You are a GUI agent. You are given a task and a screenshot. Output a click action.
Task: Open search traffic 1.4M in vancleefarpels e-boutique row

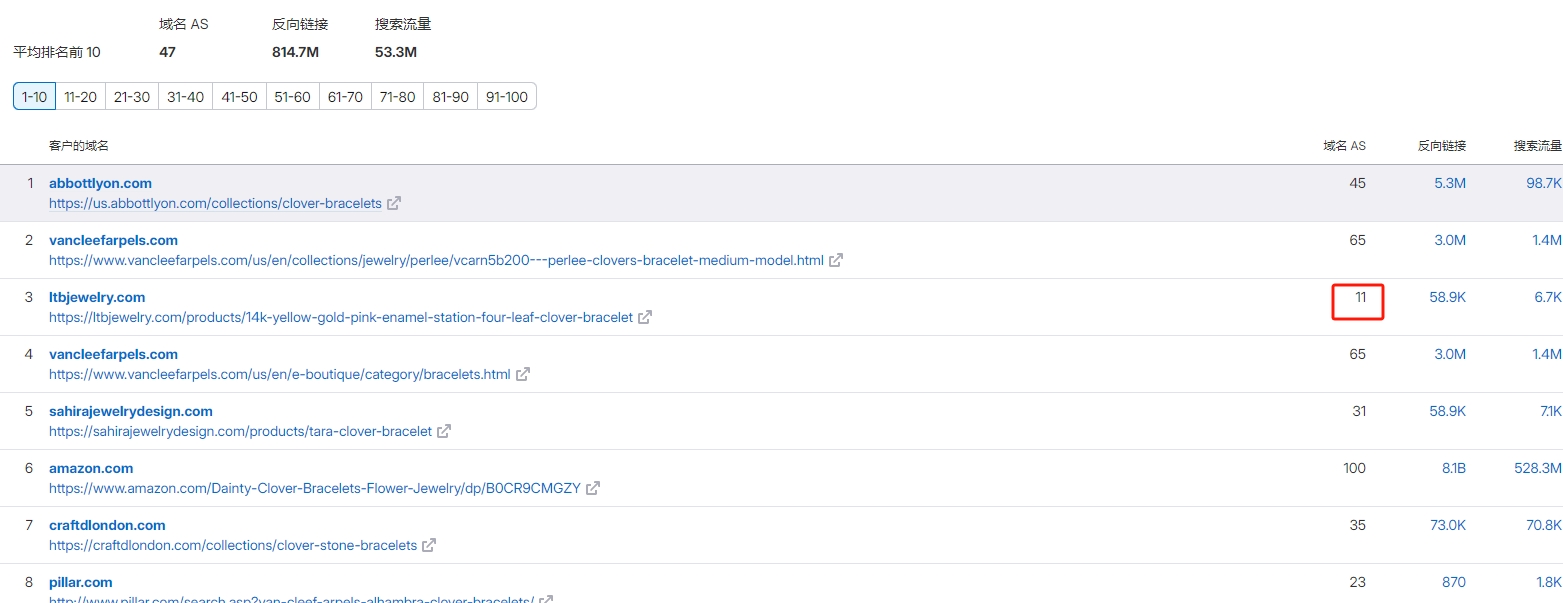tap(1546, 354)
